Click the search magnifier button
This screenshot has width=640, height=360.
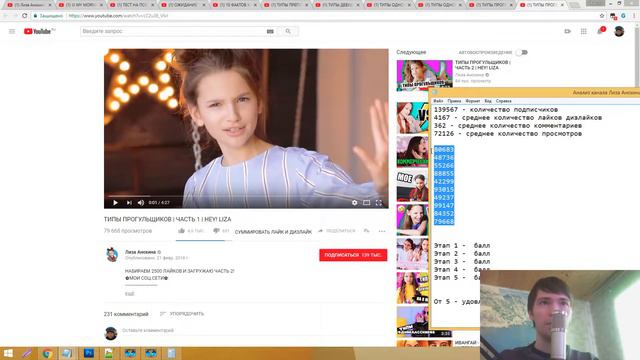288,31
